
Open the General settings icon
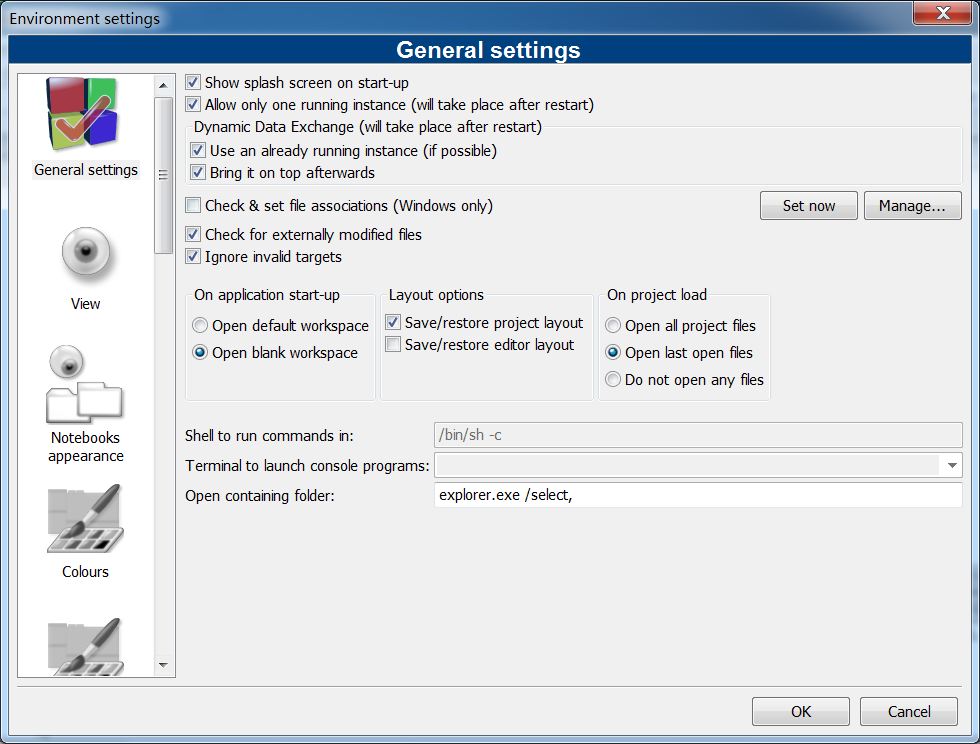click(85, 117)
